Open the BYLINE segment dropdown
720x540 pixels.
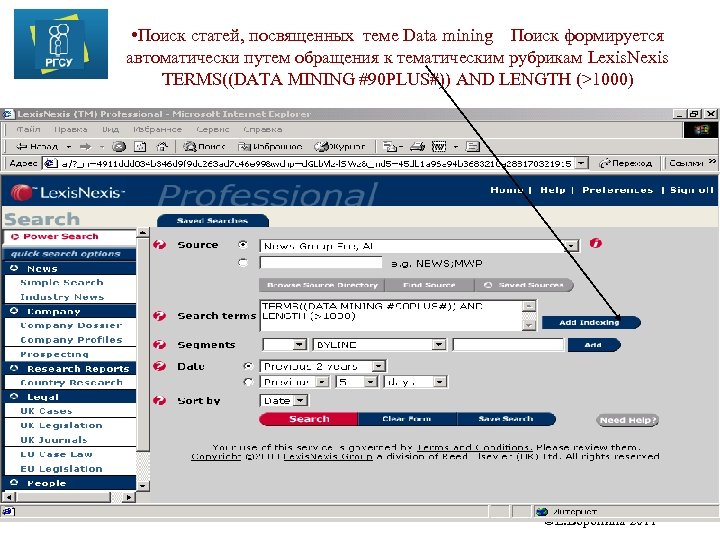[x=439, y=345]
